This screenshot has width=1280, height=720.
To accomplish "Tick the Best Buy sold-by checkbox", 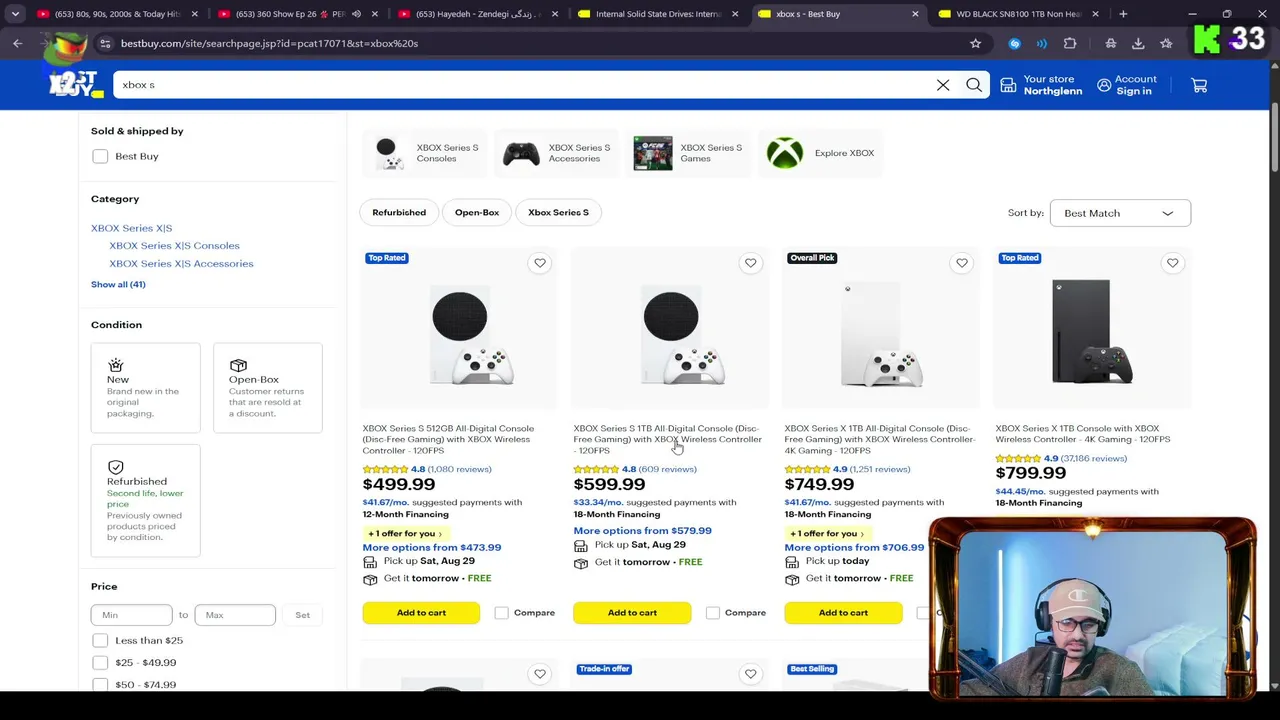I will coord(100,156).
